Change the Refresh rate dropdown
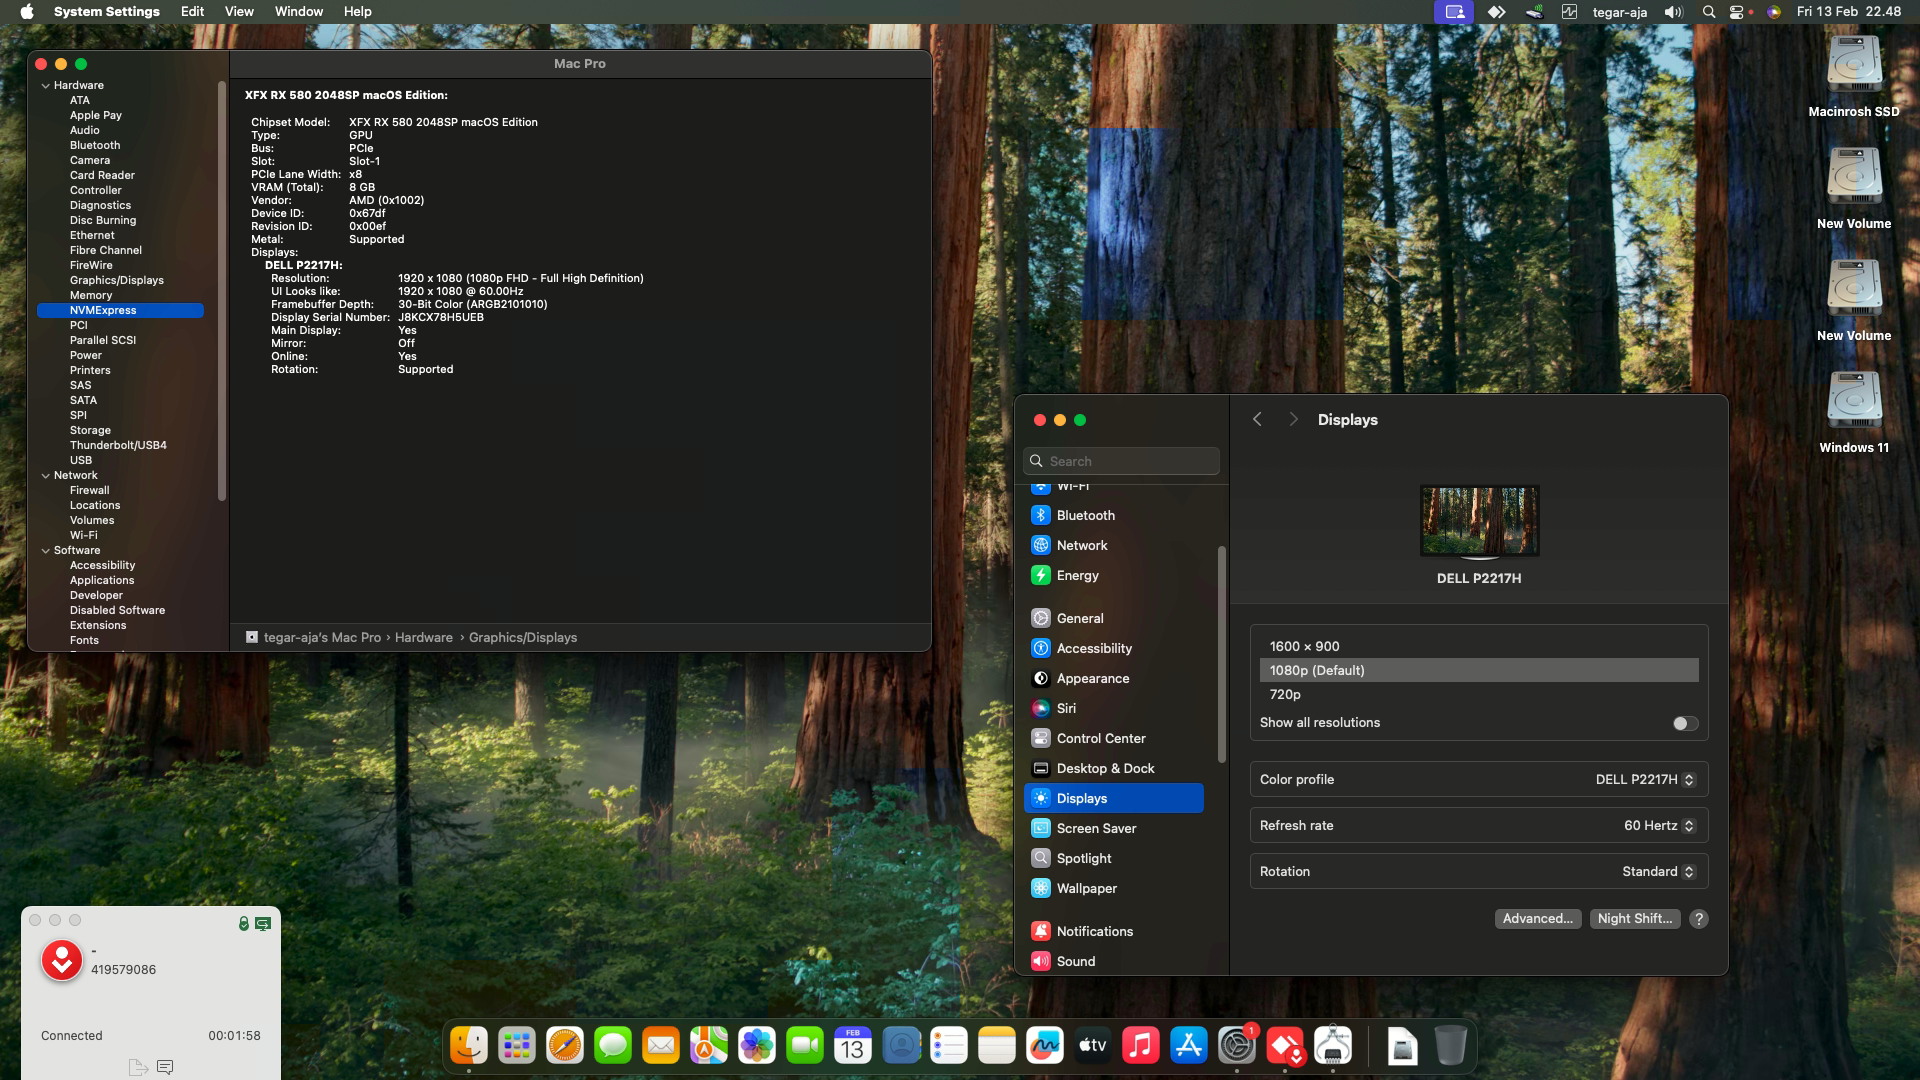Screen dimensions: 1920x1080 pyautogui.click(x=1659, y=826)
